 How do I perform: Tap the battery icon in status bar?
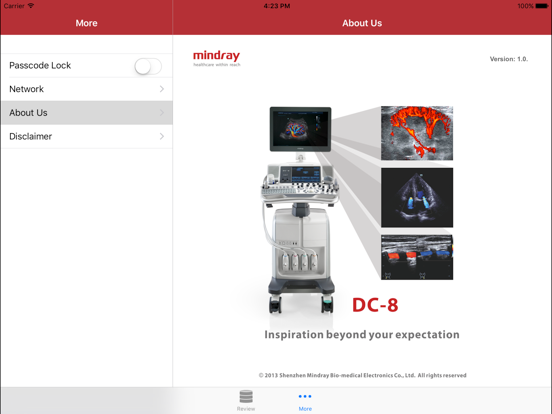tap(541, 6)
